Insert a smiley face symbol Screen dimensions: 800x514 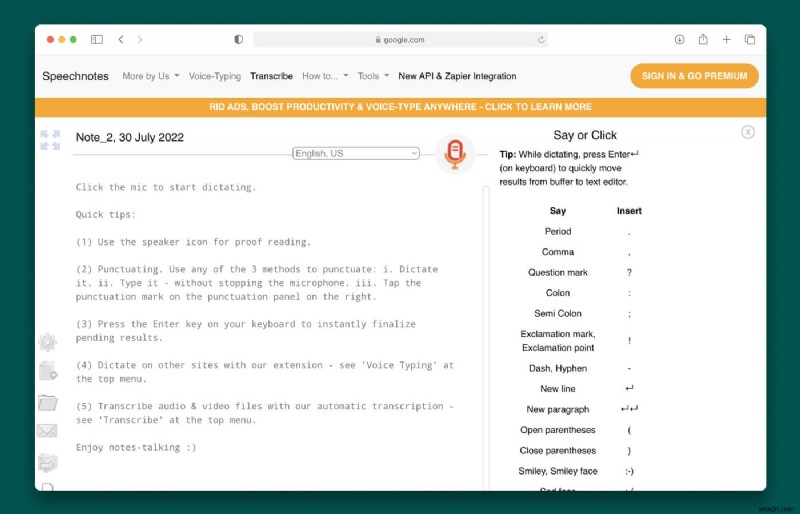(629, 471)
